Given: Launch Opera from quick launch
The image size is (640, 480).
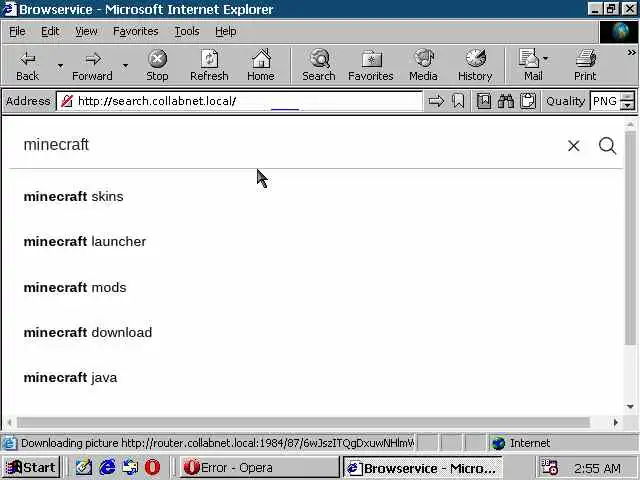Looking at the screenshot, I should click(153, 467).
